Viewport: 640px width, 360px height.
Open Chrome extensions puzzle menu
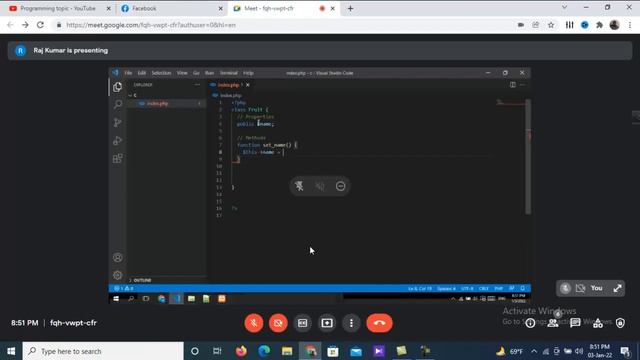click(599, 25)
